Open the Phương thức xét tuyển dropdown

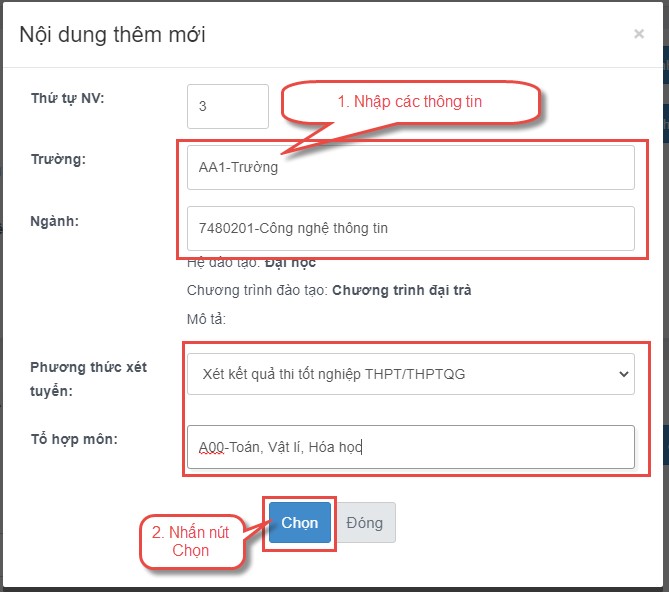(x=410, y=374)
